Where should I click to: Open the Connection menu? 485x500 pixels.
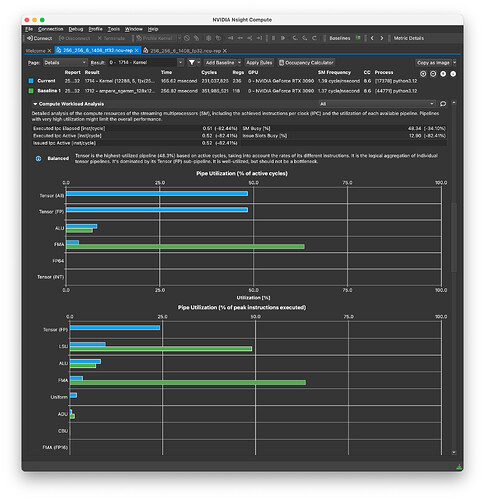point(51,29)
